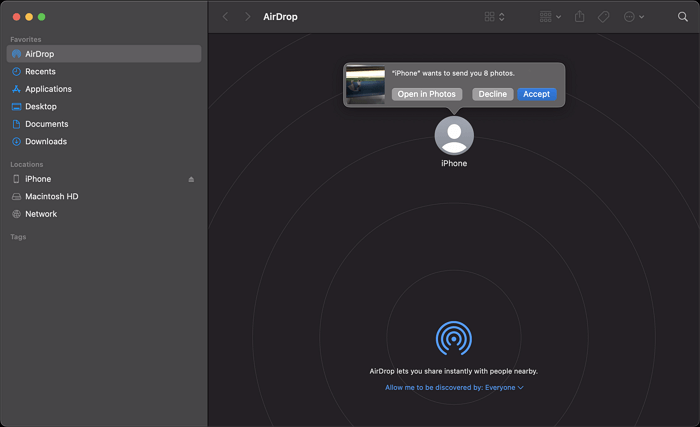Open the search magnifier in the toolbar

point(683,17)
